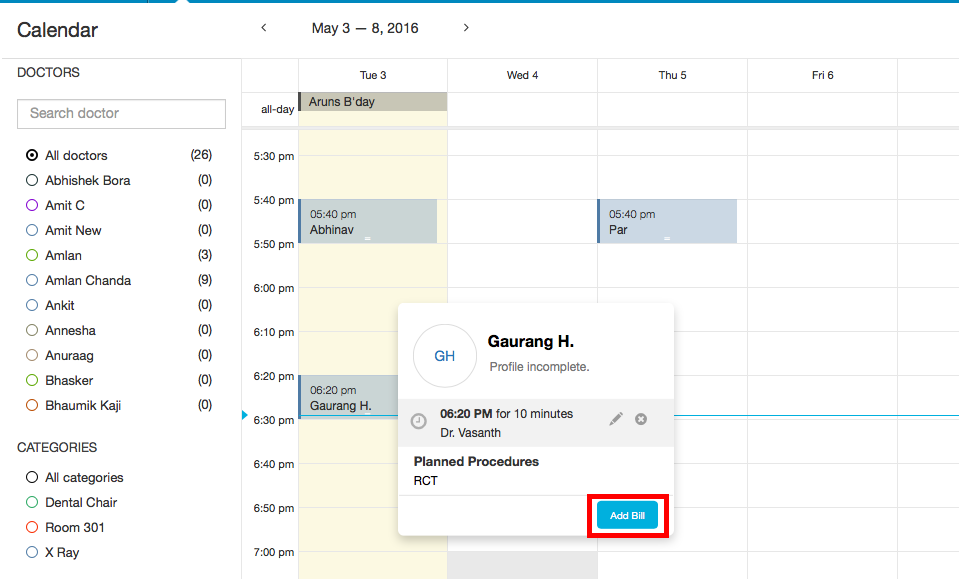Open Abhinav's 05:40 pm appointment
The width and height of the screenshot is (959, 579).
pos(367,221)
